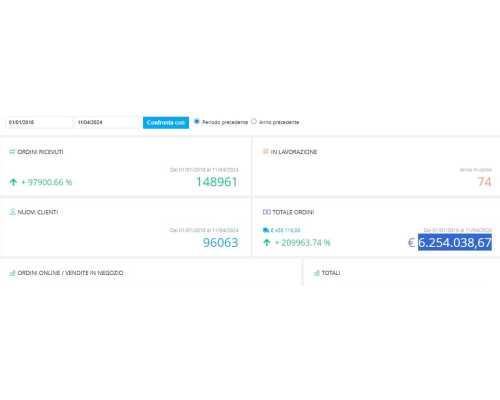This screenshot has height=400, width=500.
Task: Click the NUOVI CLIENTI heading
Action: click(x=38, y=212)
